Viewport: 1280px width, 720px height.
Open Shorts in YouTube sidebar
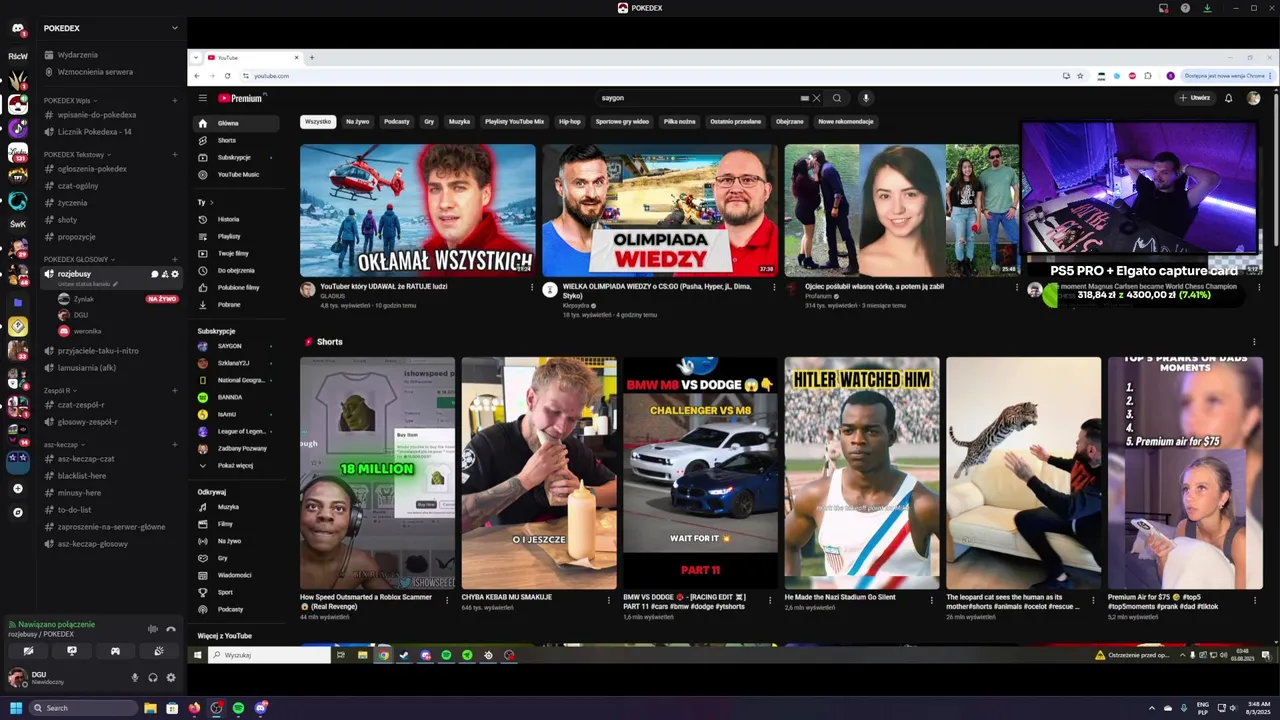coord(238,140)
